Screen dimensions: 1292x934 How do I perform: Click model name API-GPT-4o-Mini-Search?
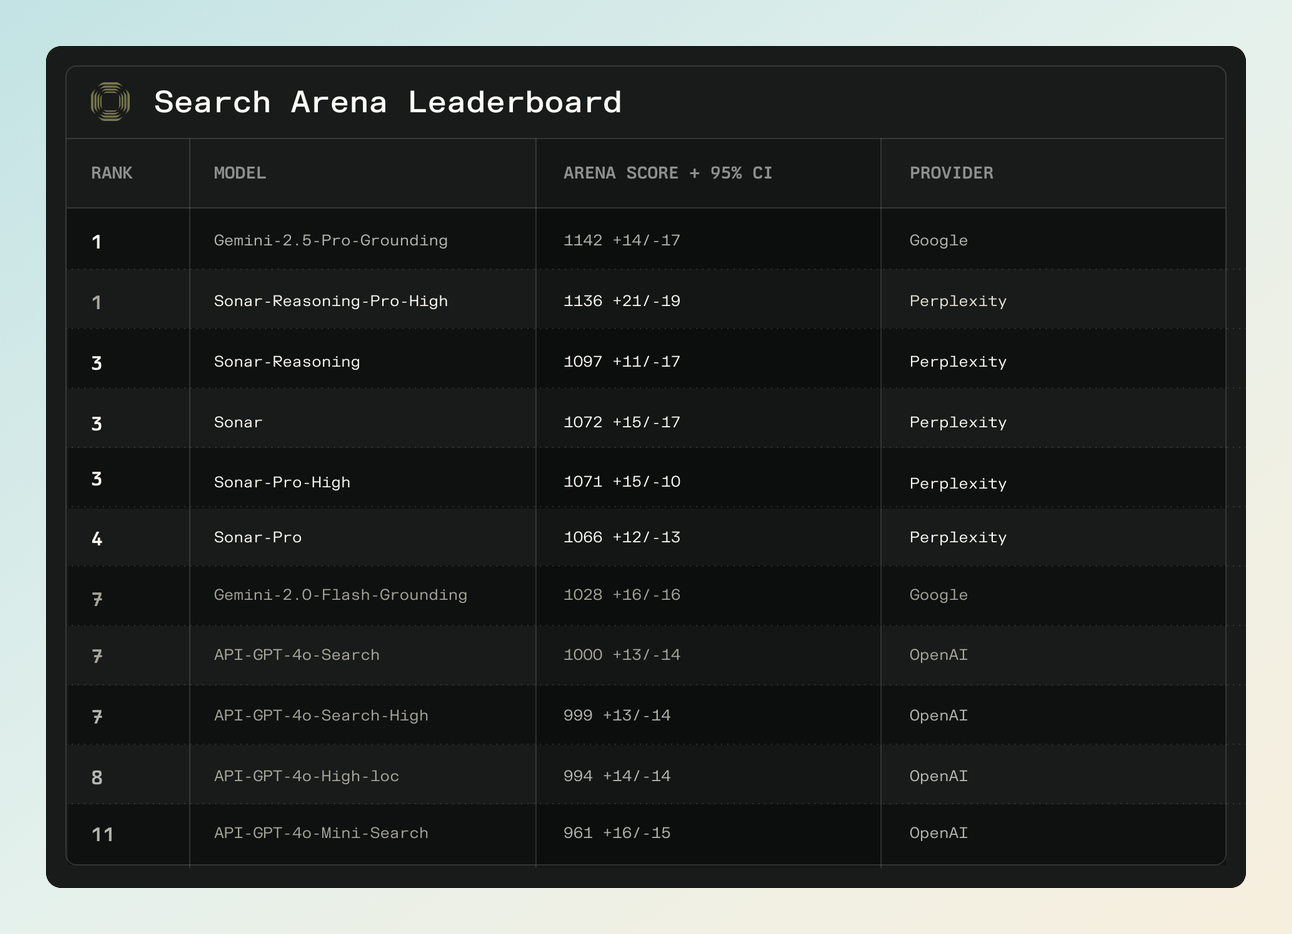click(321, 833)
